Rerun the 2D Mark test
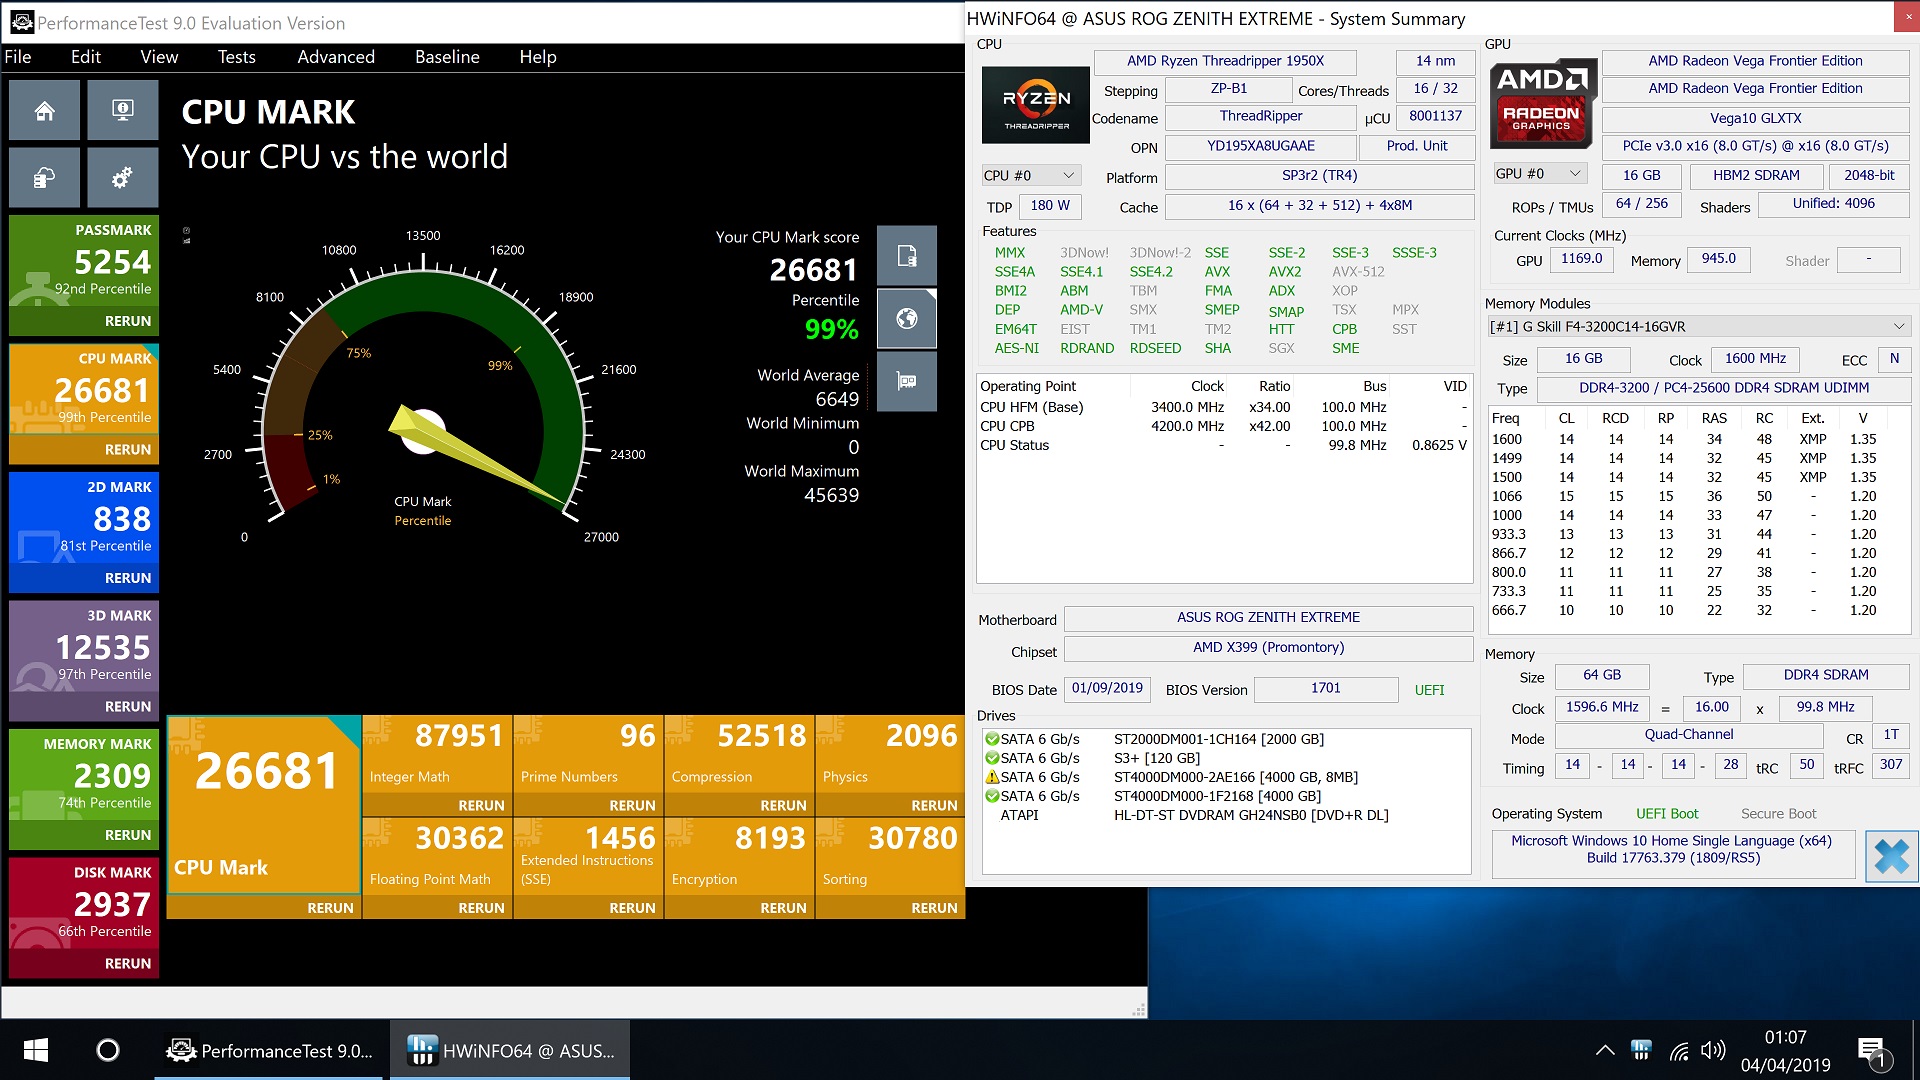Image resolution: width=1920 pixels, height=1080 pixels. tap(128, 578)
